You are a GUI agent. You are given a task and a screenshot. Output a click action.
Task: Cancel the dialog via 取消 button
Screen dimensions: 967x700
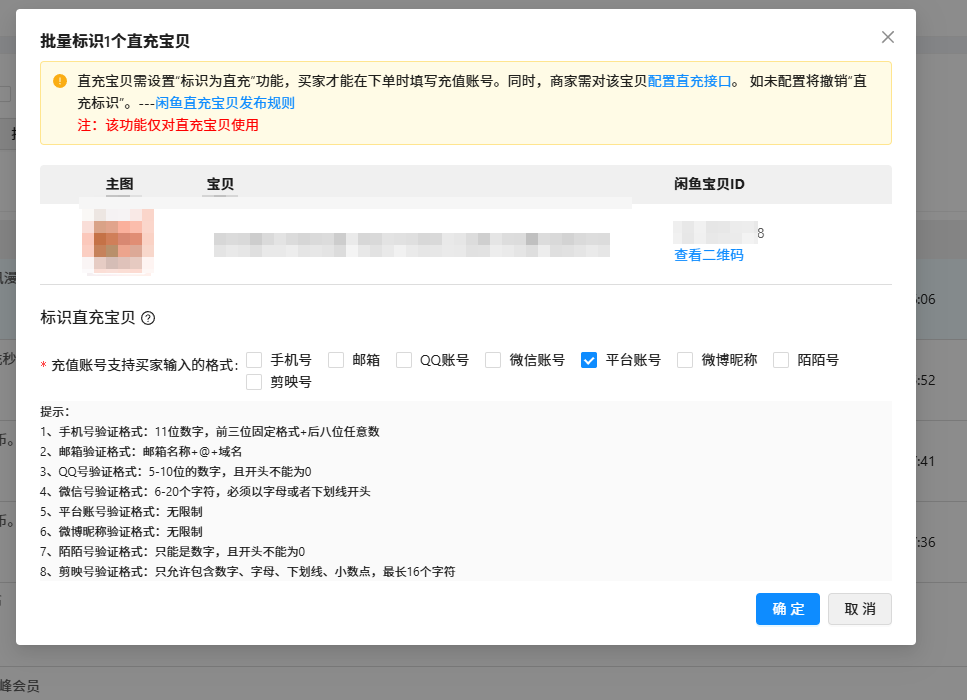859,609
